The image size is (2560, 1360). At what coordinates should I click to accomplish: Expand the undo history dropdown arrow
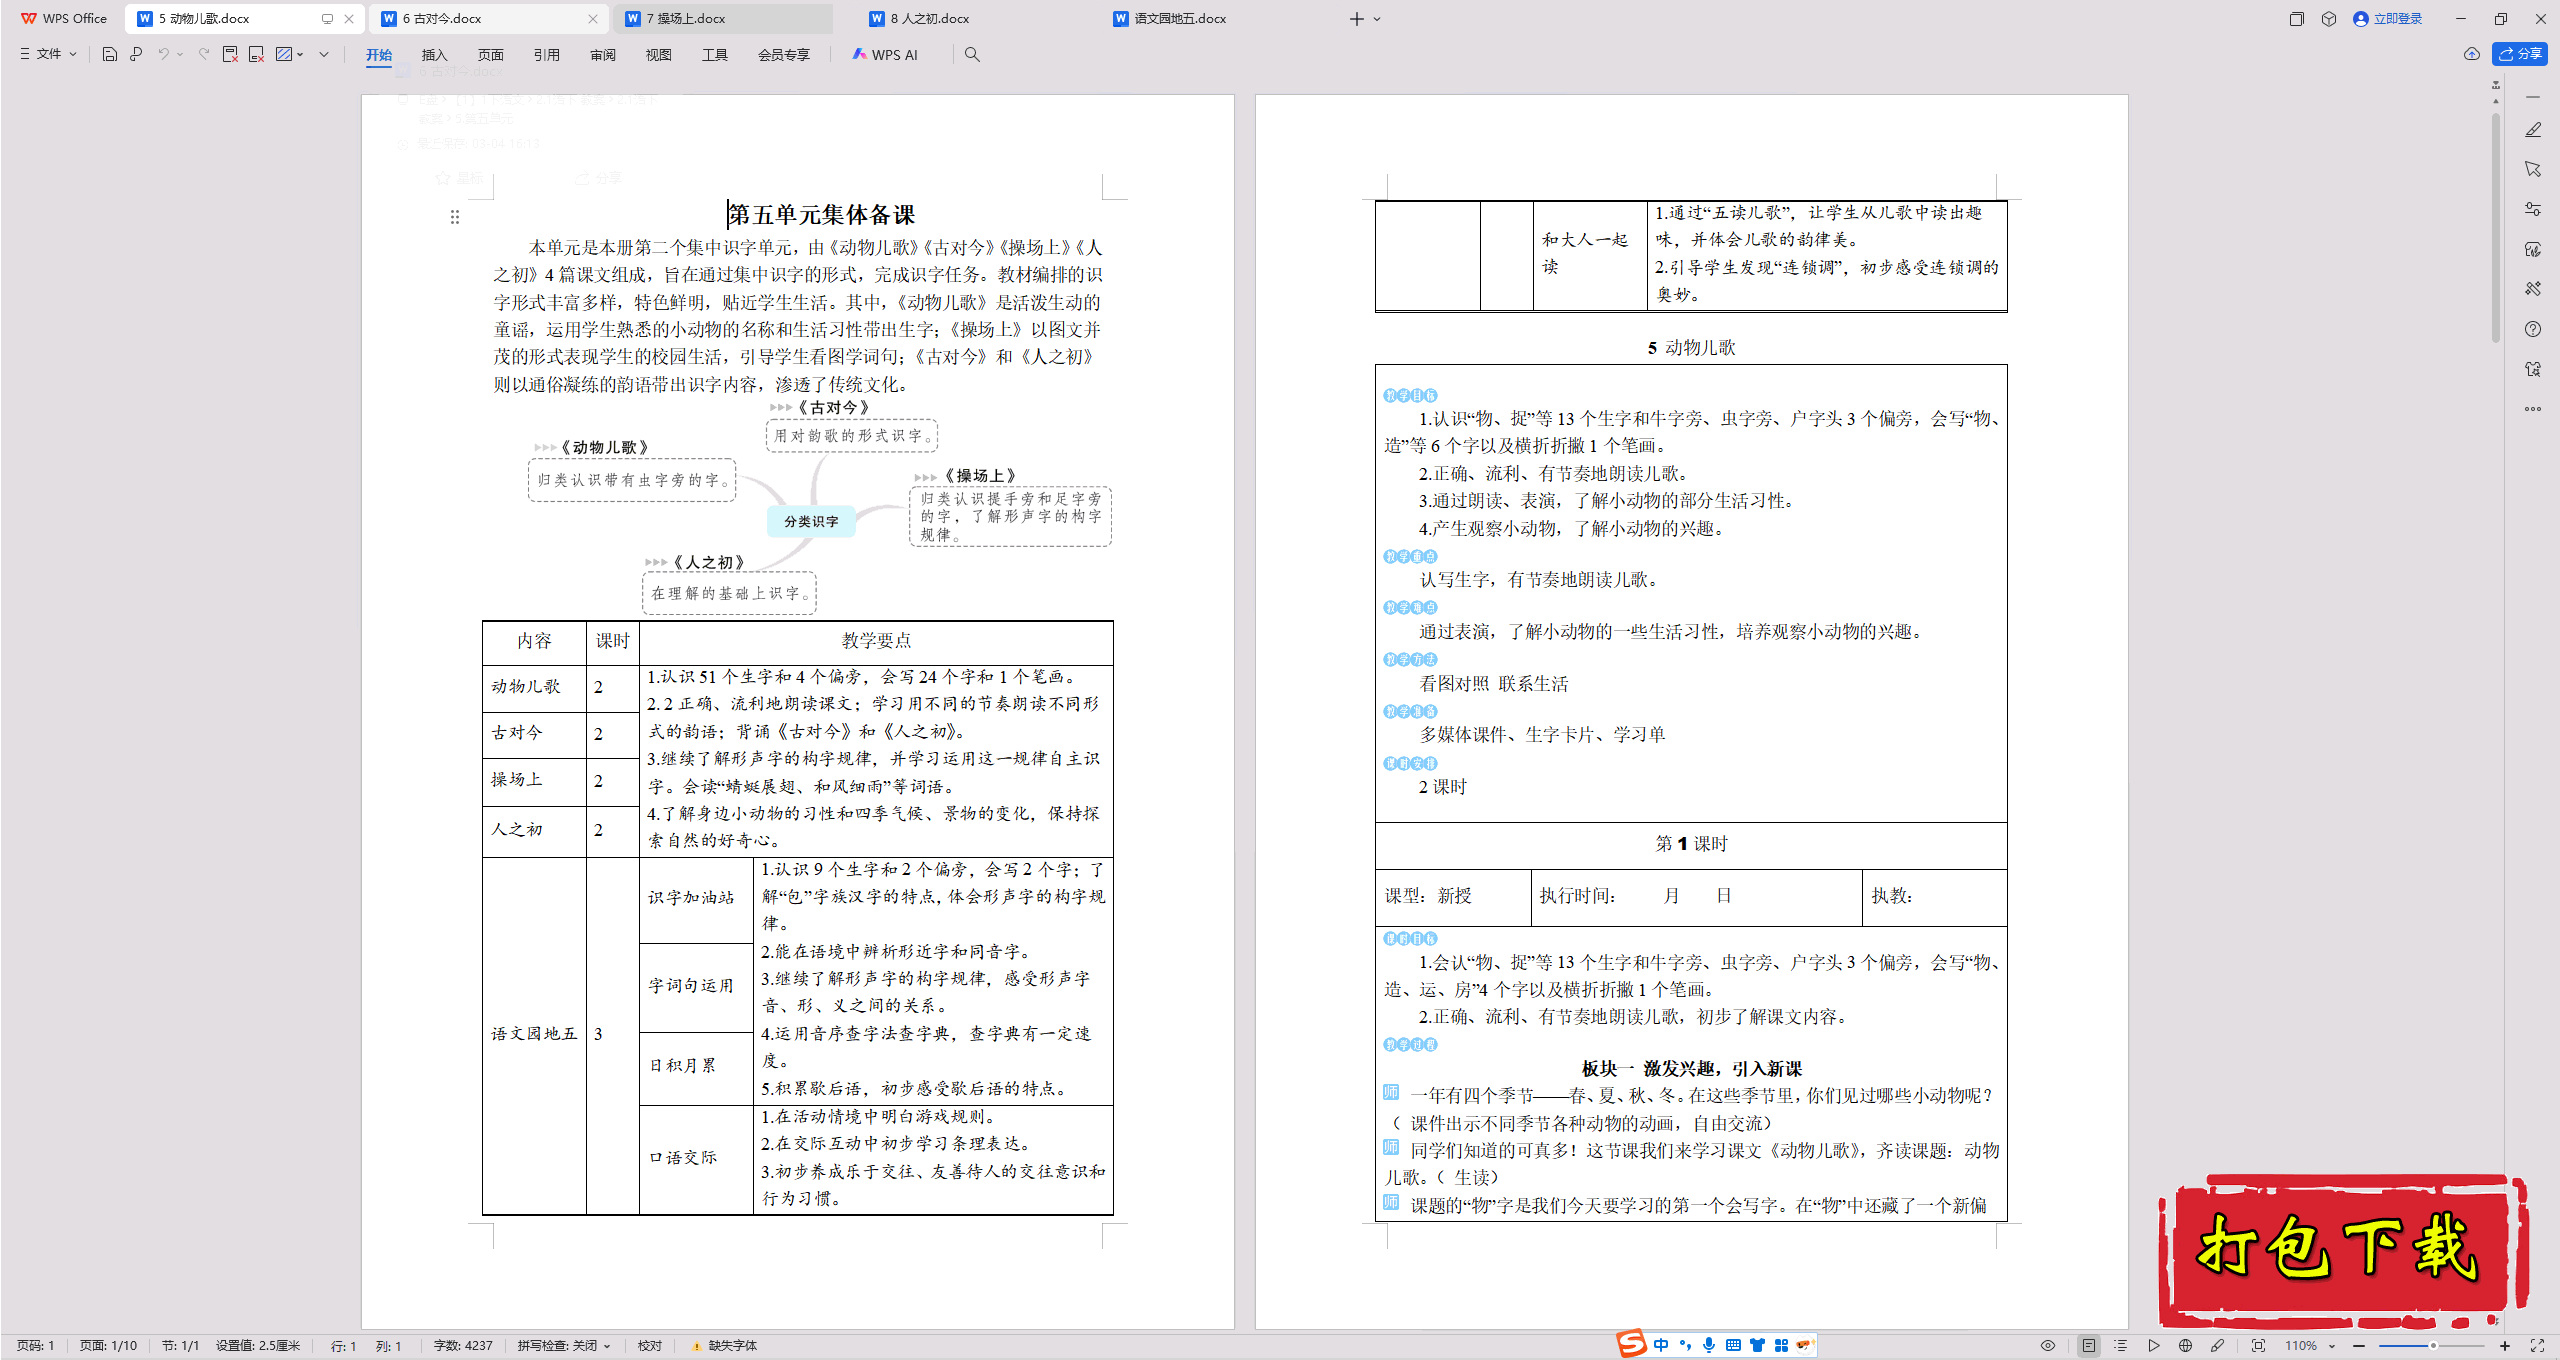pyautogui.click(x=181, y=54)
